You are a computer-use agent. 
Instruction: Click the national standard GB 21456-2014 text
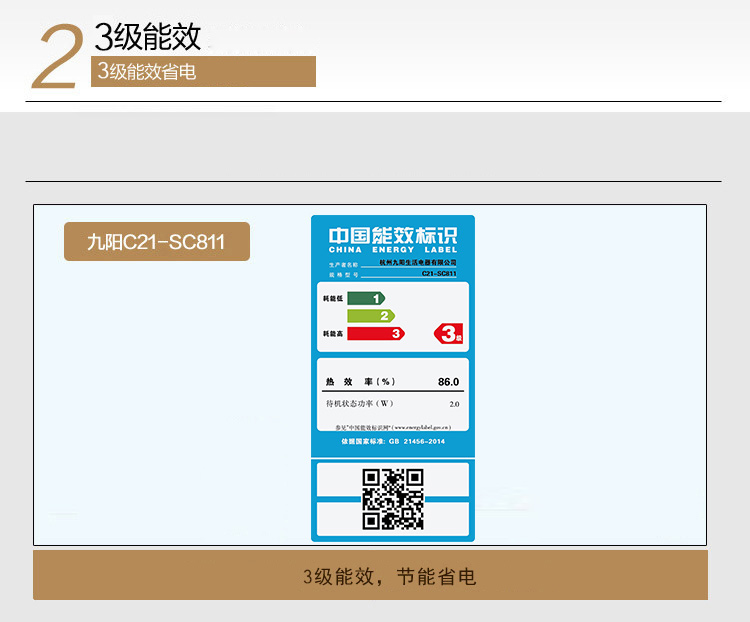393,441
